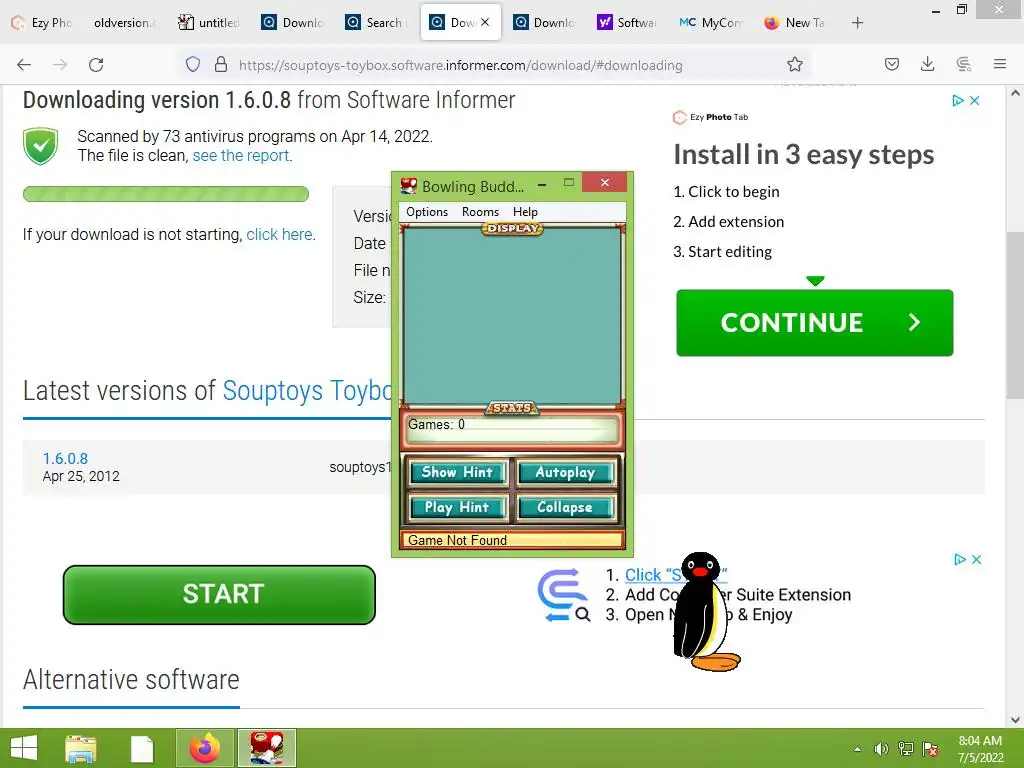Click the Games: 0 stats field
The height and width of the screenshot is (768, 1024).
click(512, 430)
